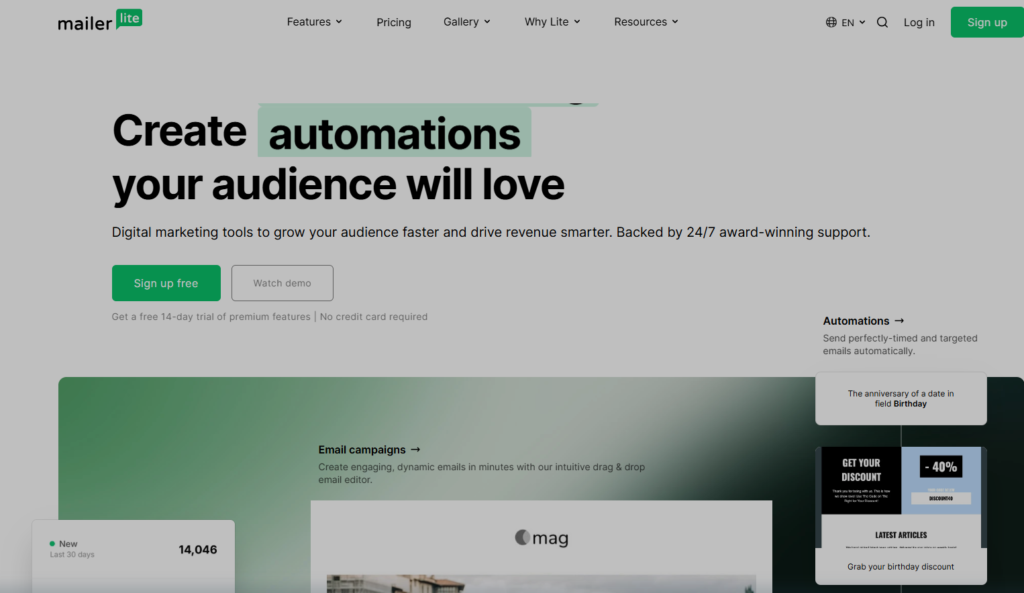The image size is (1024, 593).
Task: Click the MailerLite logo
Action: [x=100, y=21]
